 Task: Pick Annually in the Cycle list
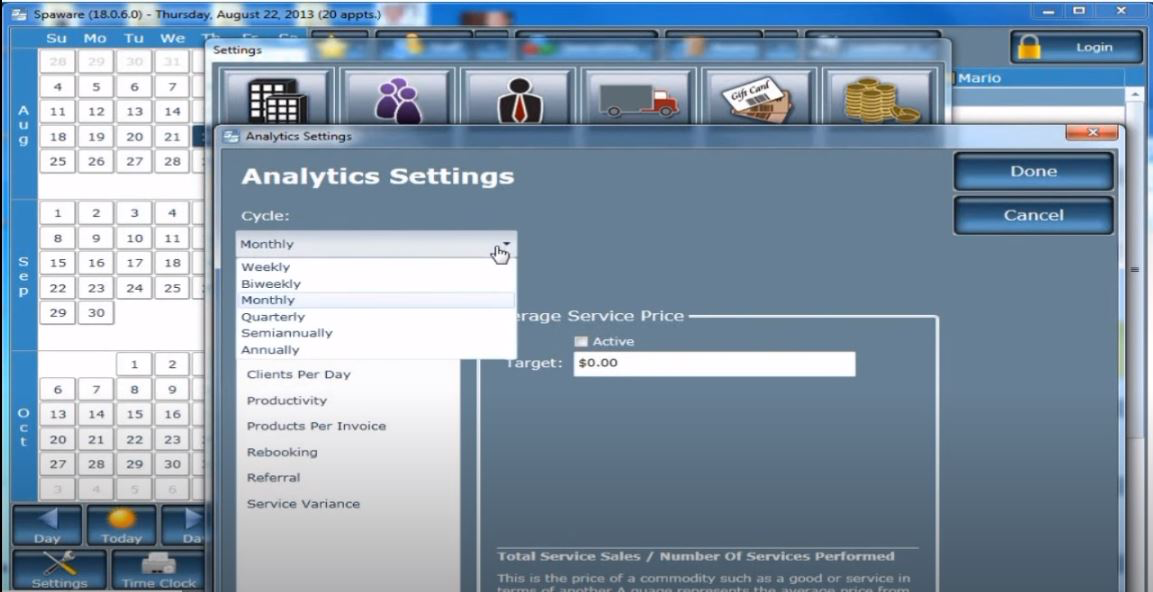click(376, 350)
